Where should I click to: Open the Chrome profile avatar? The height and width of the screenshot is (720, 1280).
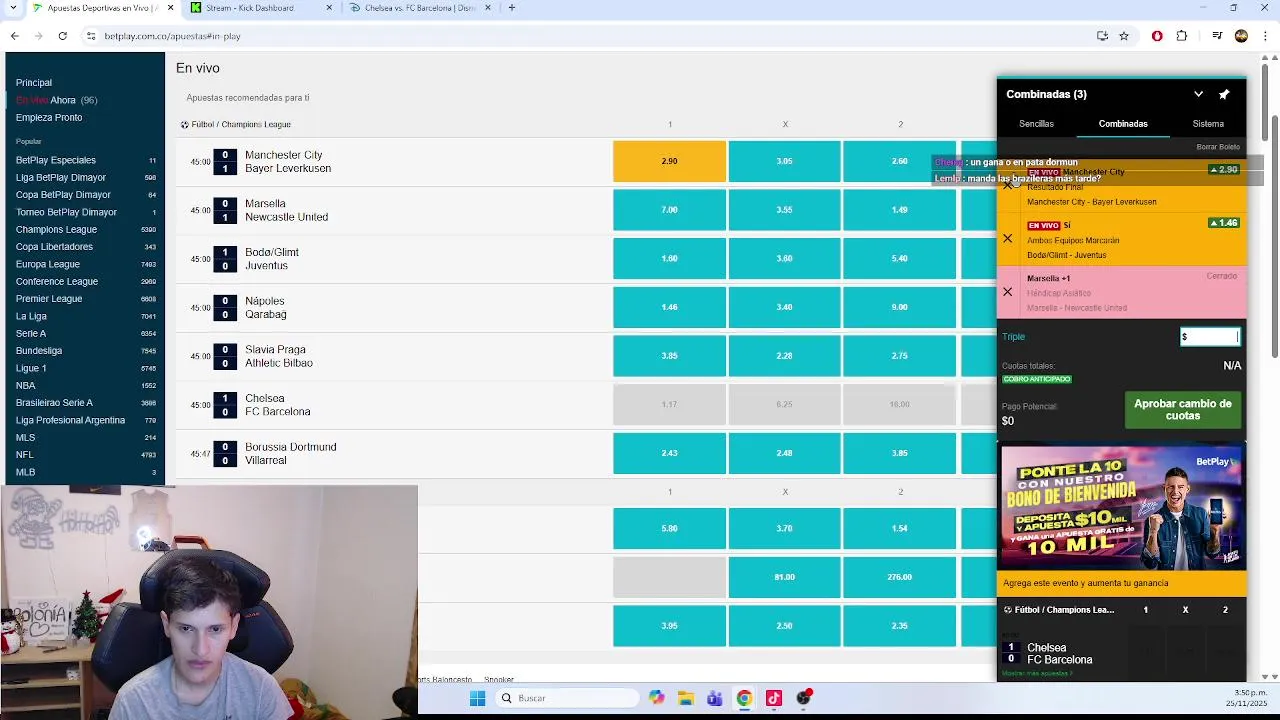[1241, 36]
